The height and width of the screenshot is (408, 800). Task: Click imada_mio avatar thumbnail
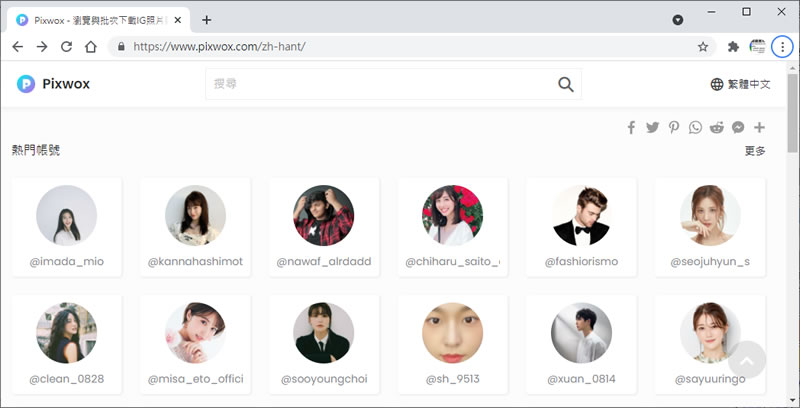[x=66, y=215]
